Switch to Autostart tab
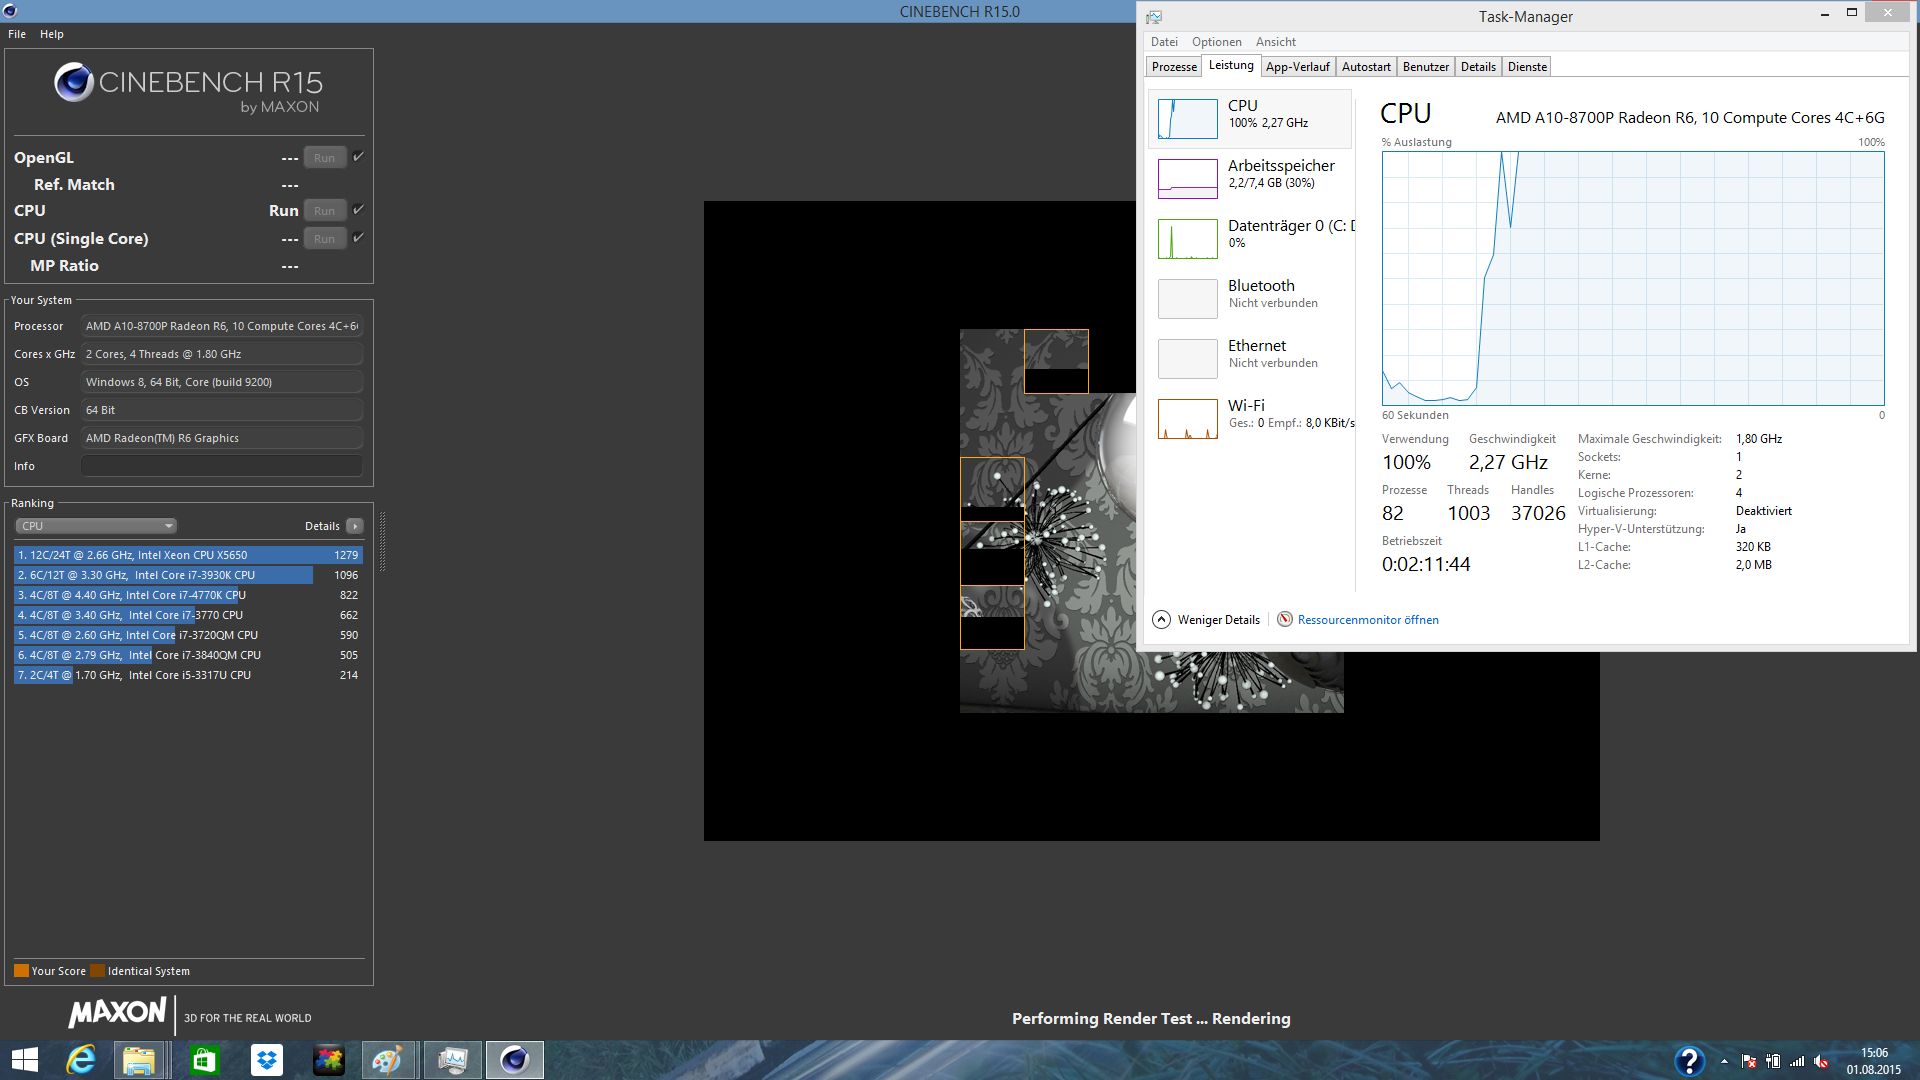Image resolution: width=1920 pixels, height=1080 pixels. (1366, 67)
